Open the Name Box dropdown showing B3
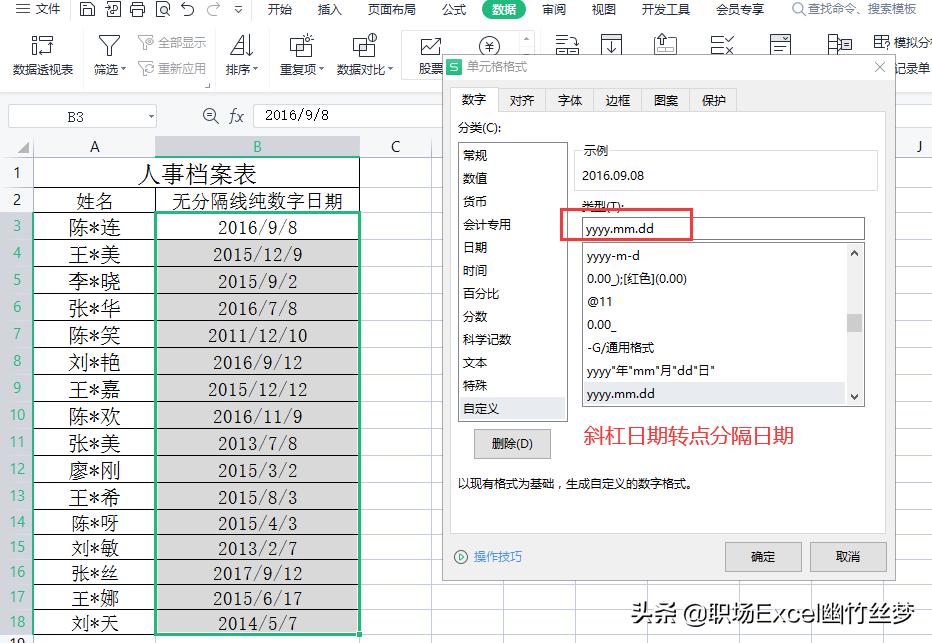 click(x=150, y=116)
